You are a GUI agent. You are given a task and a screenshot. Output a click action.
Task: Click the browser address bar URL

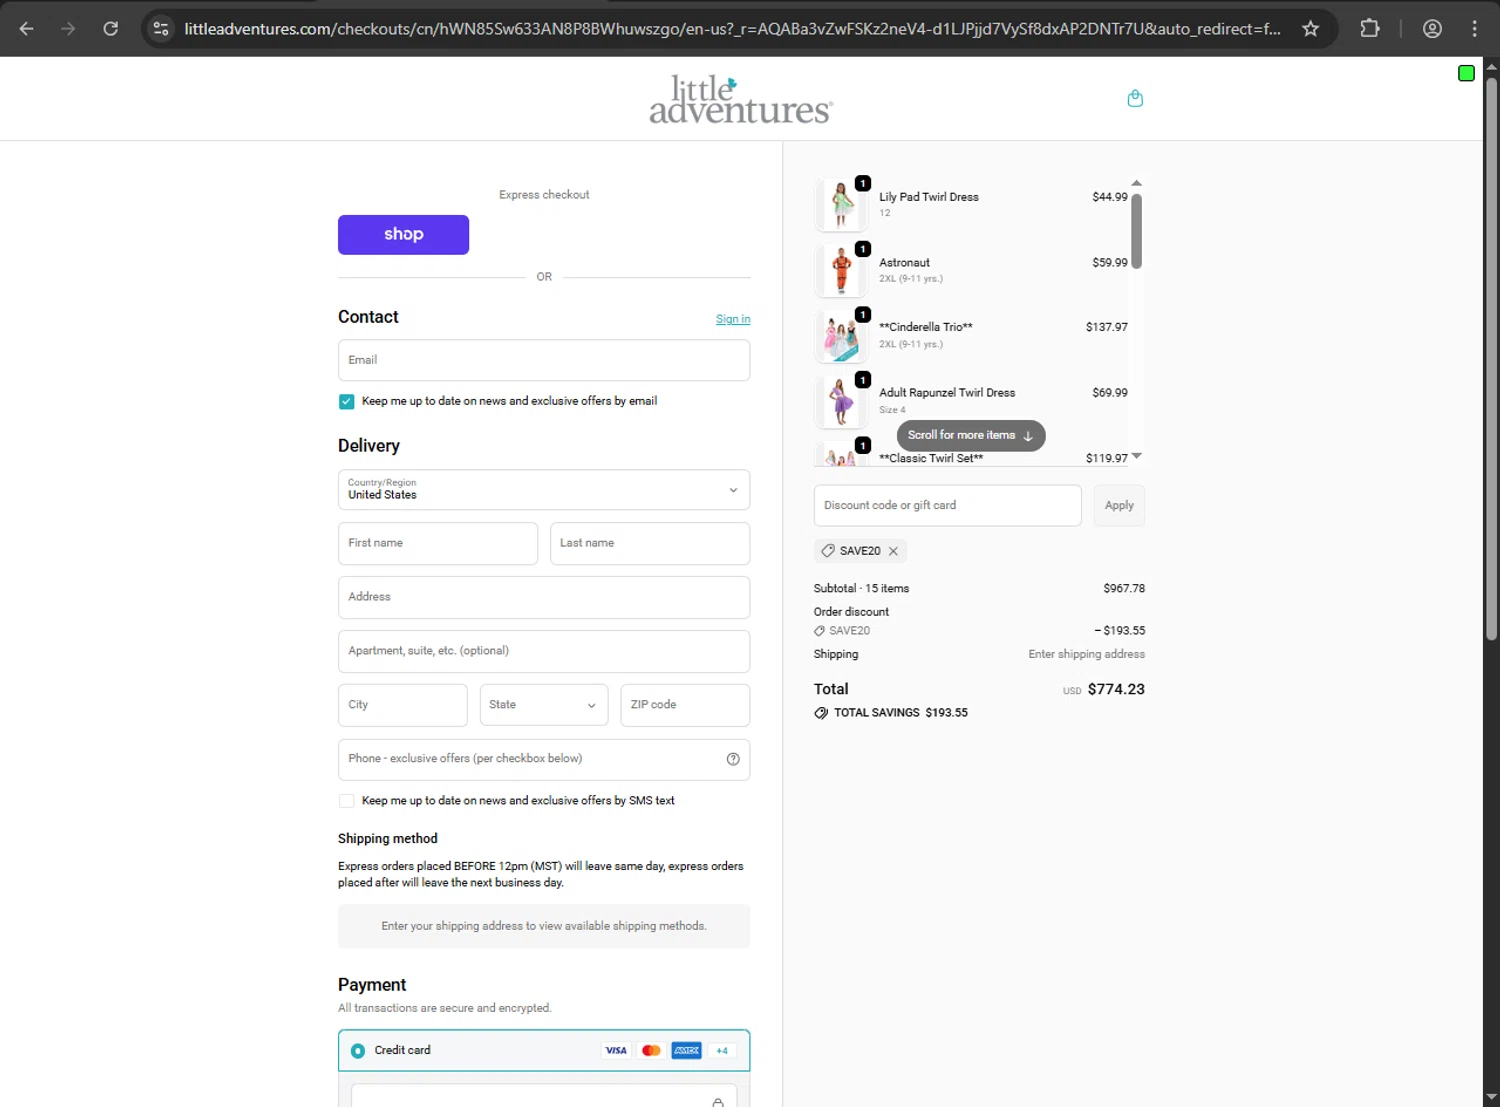tap(732, 29)
